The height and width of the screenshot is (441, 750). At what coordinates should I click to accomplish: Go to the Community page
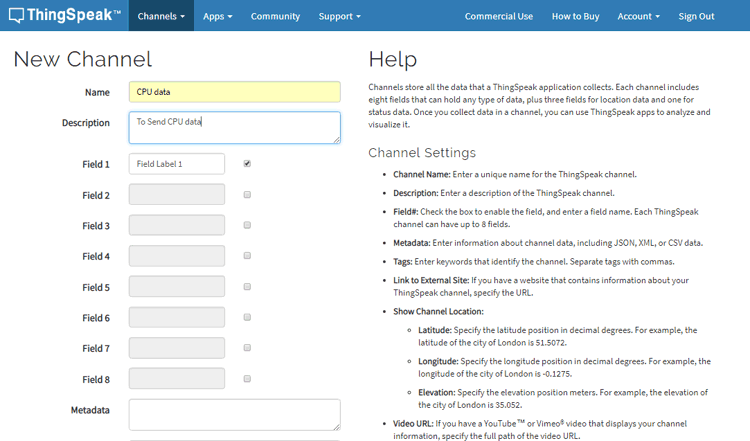(275, 16)
